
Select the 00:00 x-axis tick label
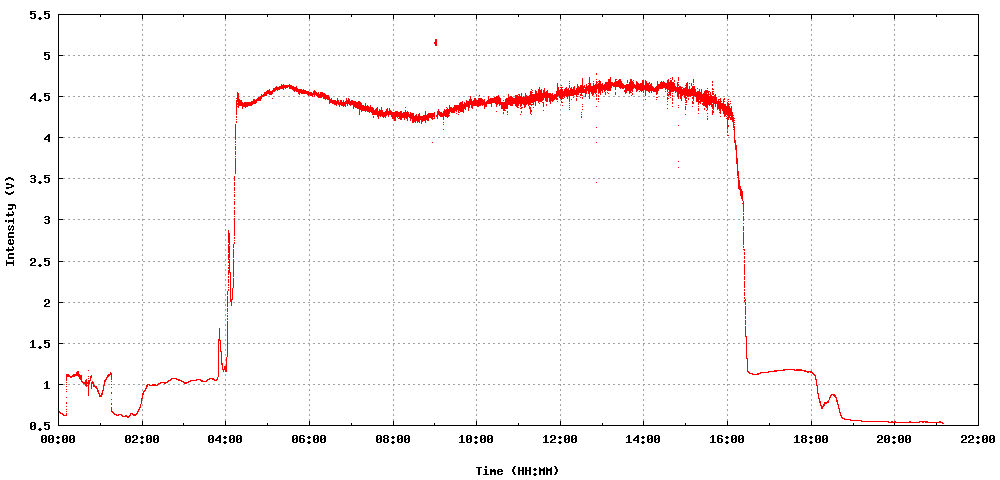point(59,439)
